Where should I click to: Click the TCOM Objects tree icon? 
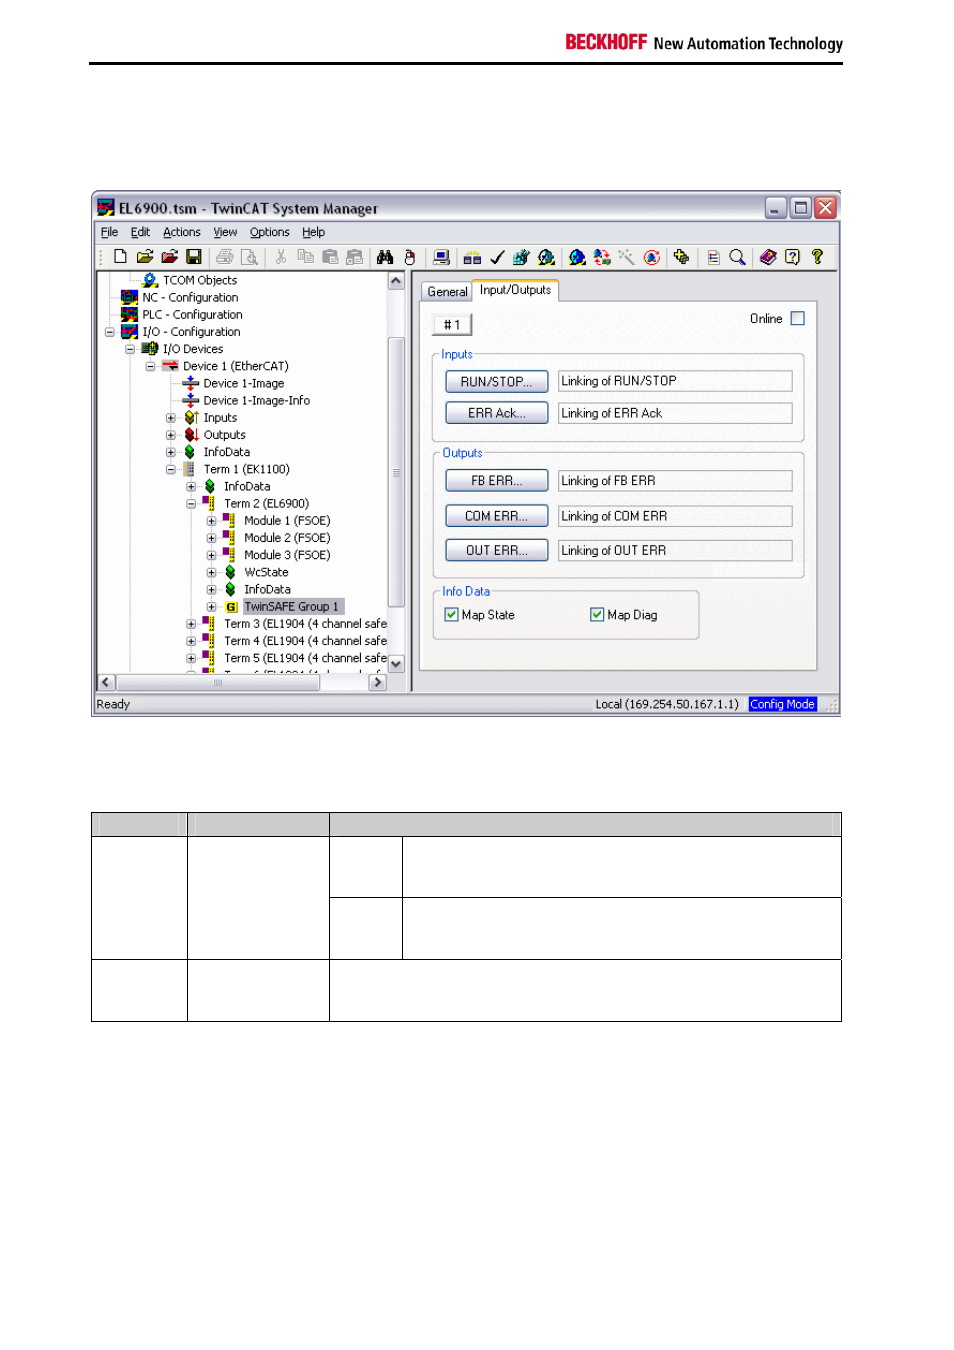[x=150, y=280]
